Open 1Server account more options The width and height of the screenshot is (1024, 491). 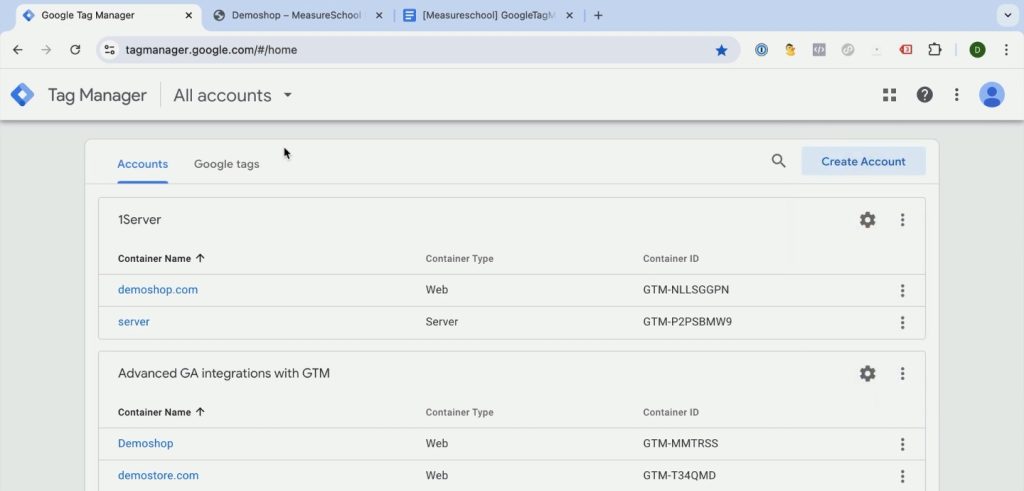(x=903, y=219)
